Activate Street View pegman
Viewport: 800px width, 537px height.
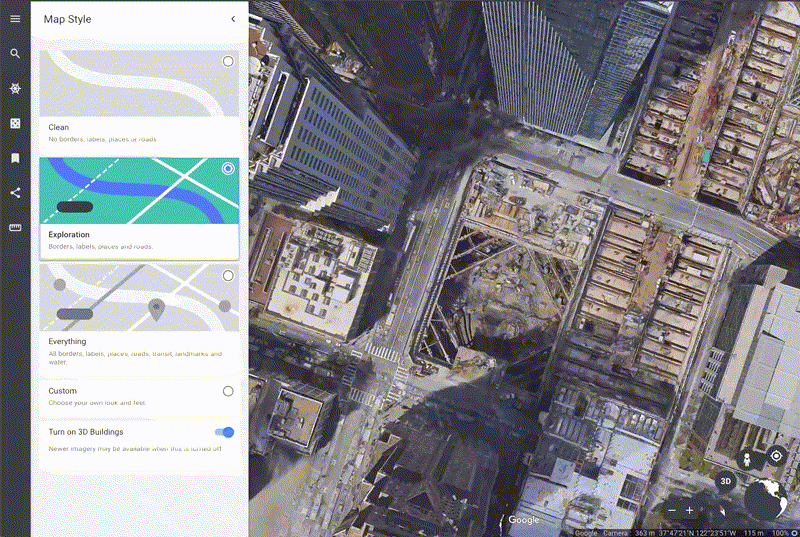click(746, 459)
